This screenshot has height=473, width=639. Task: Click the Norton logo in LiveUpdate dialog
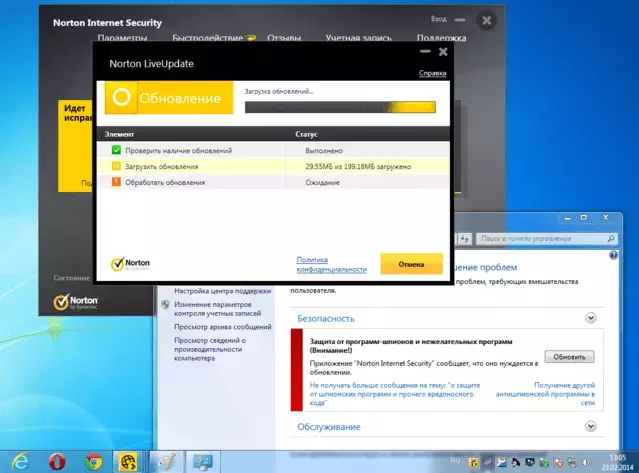tap(130, 264)
